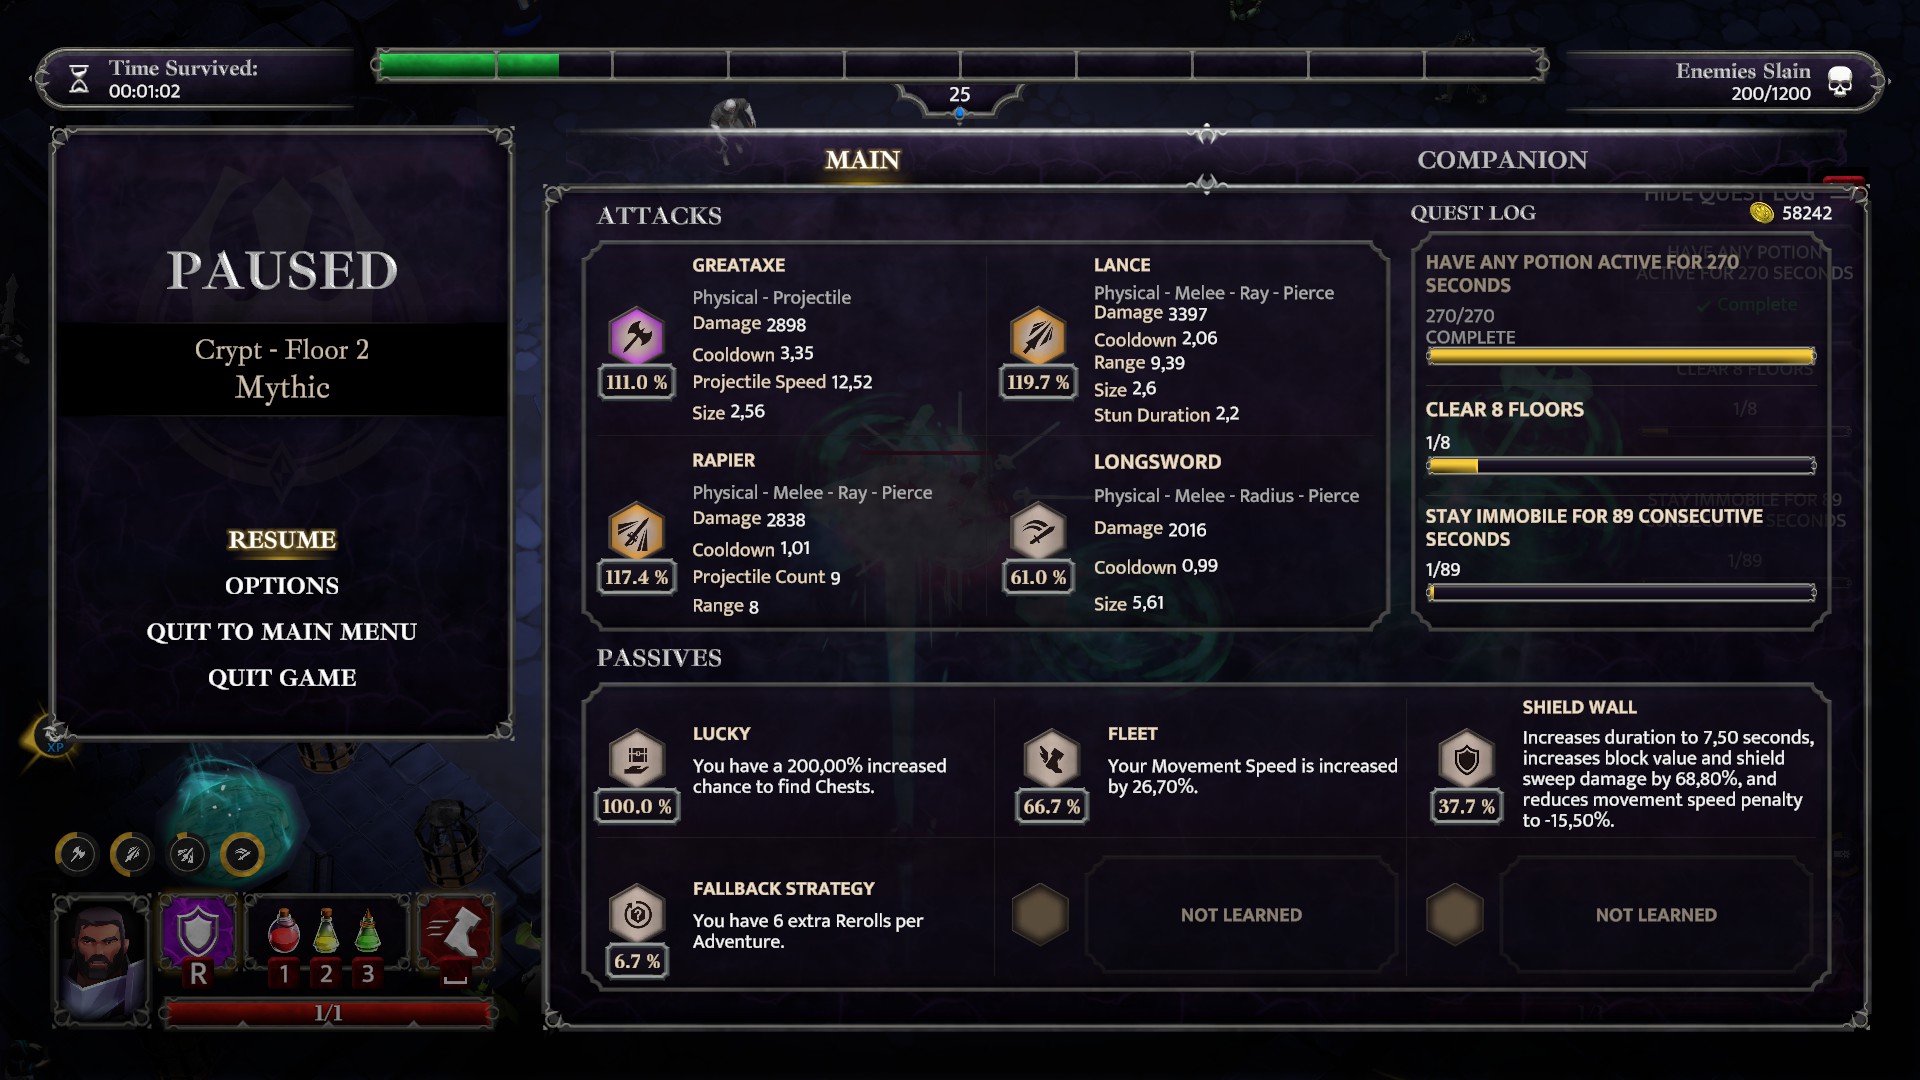Click the Greataxe attack icon

tap(637, 336)
